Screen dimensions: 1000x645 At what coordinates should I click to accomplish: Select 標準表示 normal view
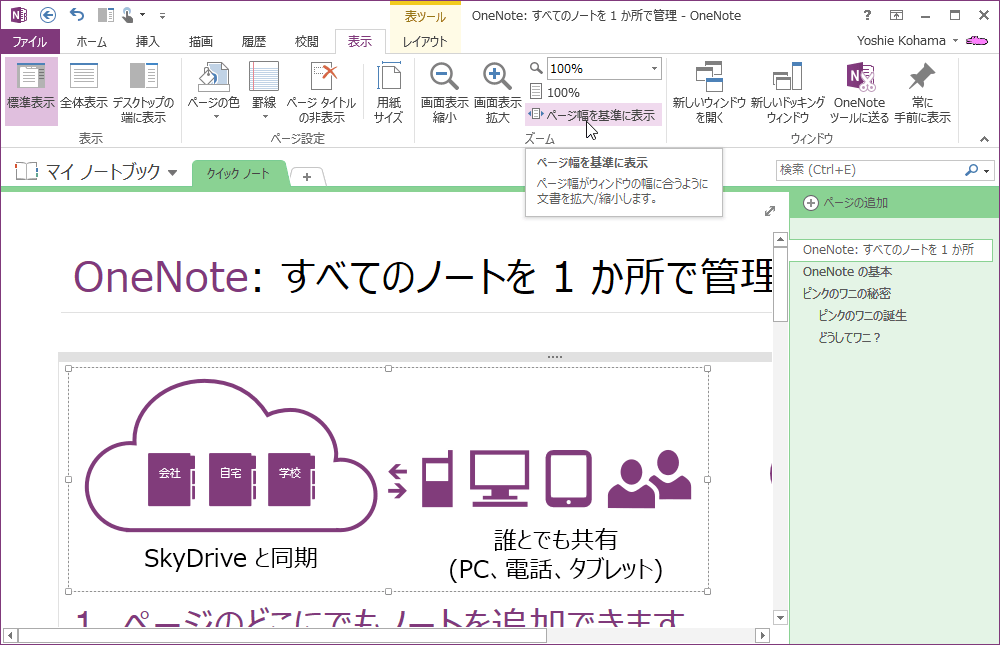(31, 91)
